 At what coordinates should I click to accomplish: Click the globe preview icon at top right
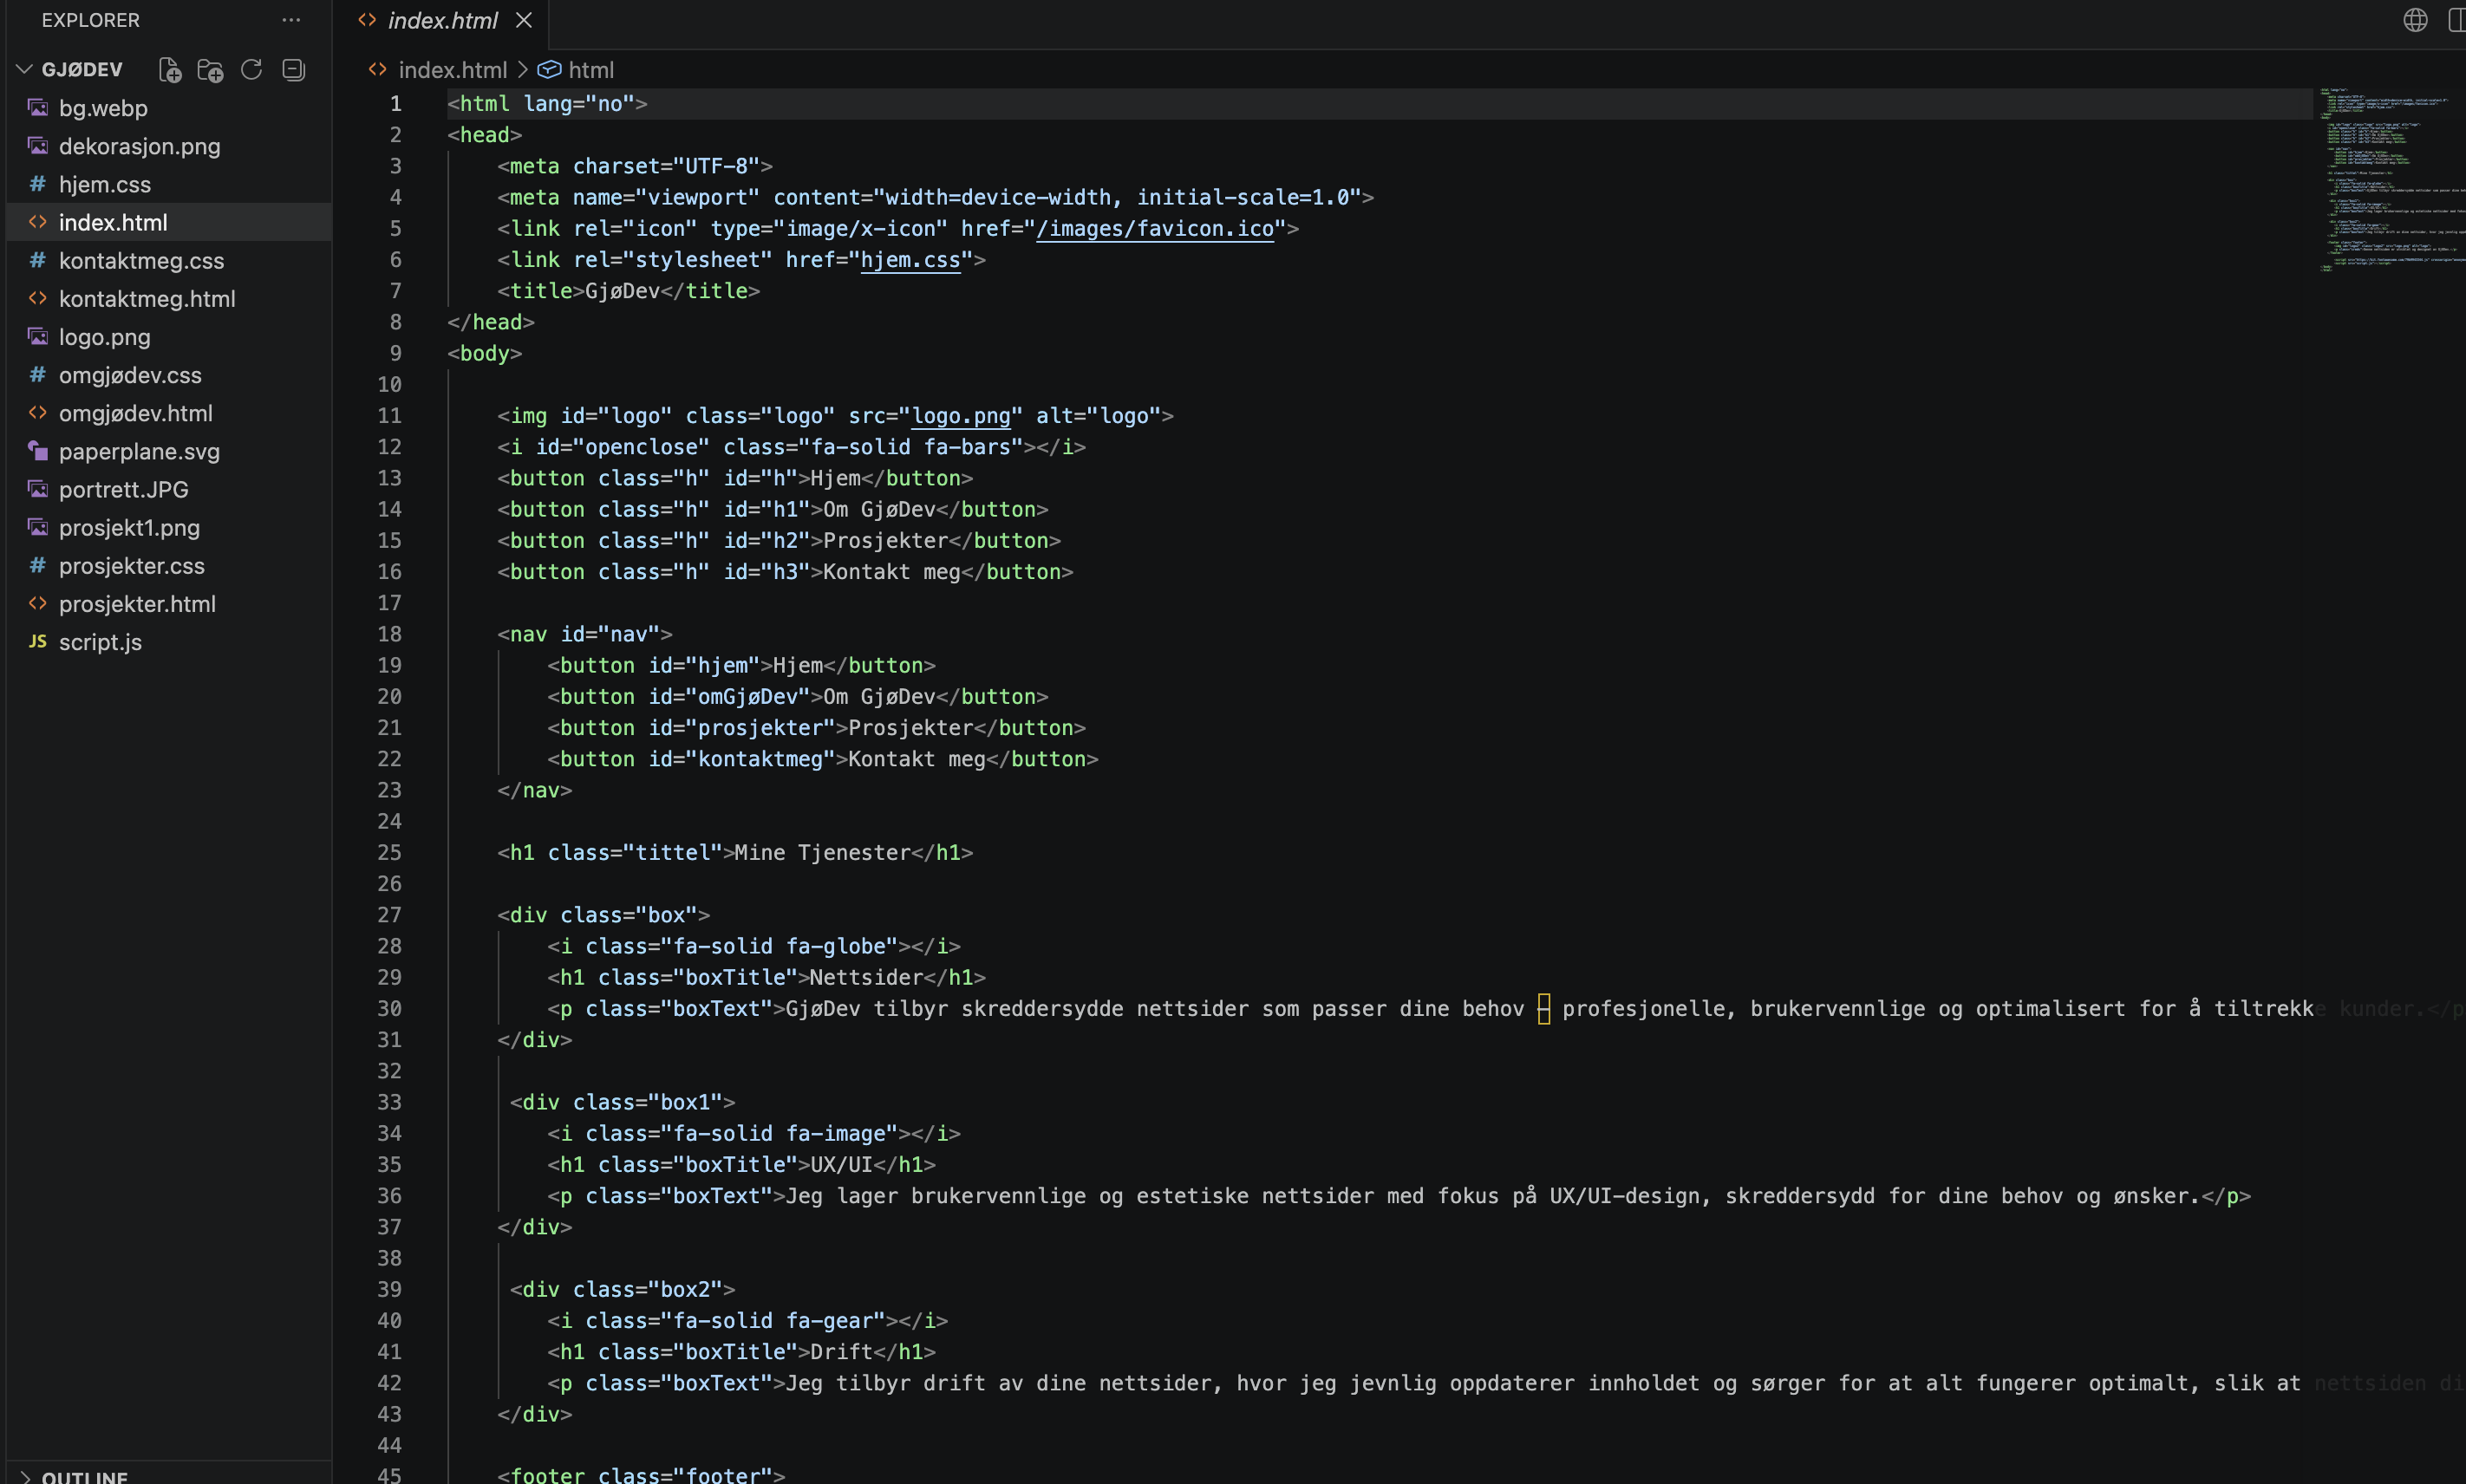2415,20
